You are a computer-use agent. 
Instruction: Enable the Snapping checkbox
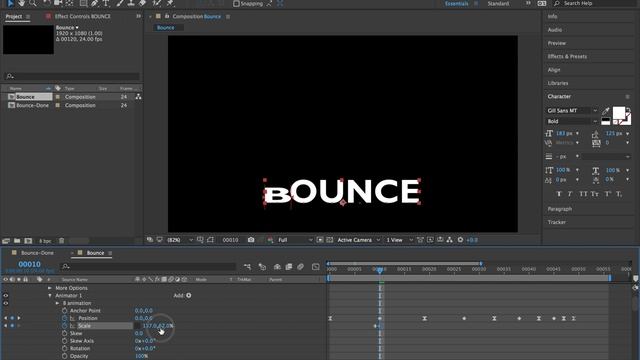(x=236, y=4)
